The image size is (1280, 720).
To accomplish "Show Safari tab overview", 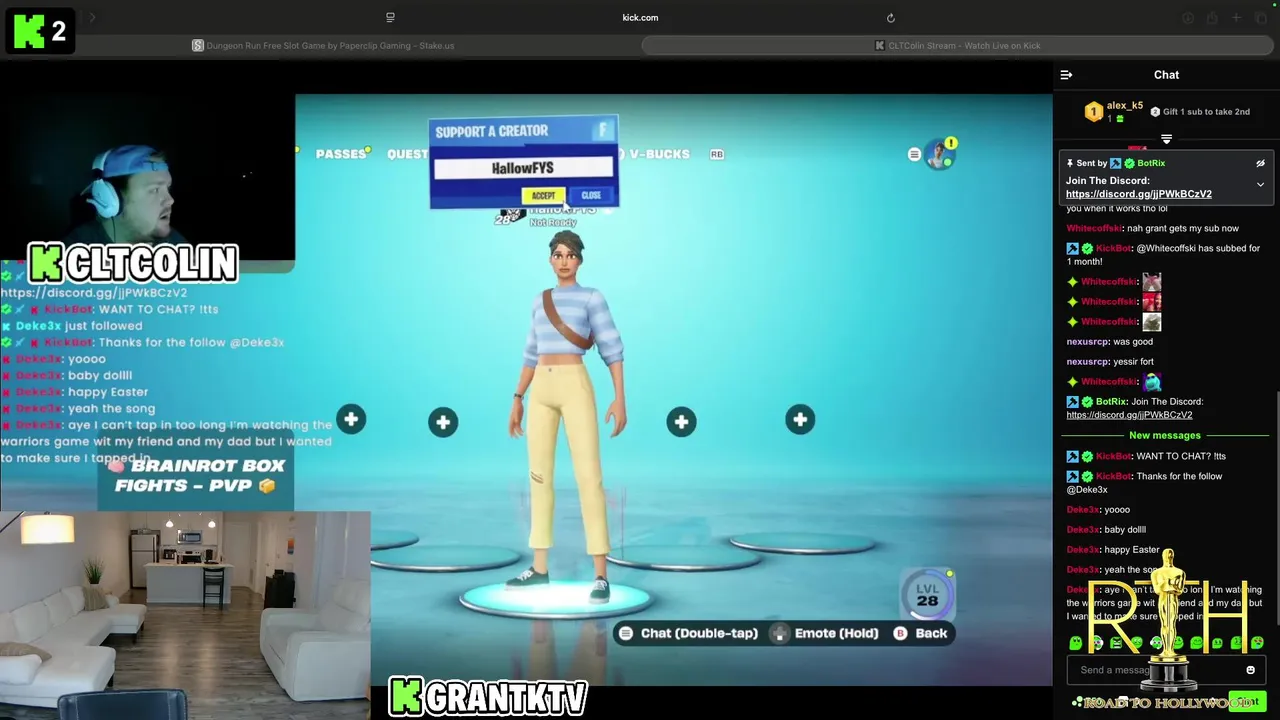I will tap(1260, 18).
